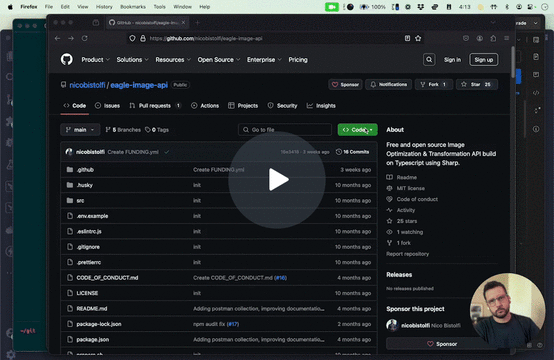The image size is (554, 360).
Task: Expand the Enterprise menu
Action: [264, 60]
